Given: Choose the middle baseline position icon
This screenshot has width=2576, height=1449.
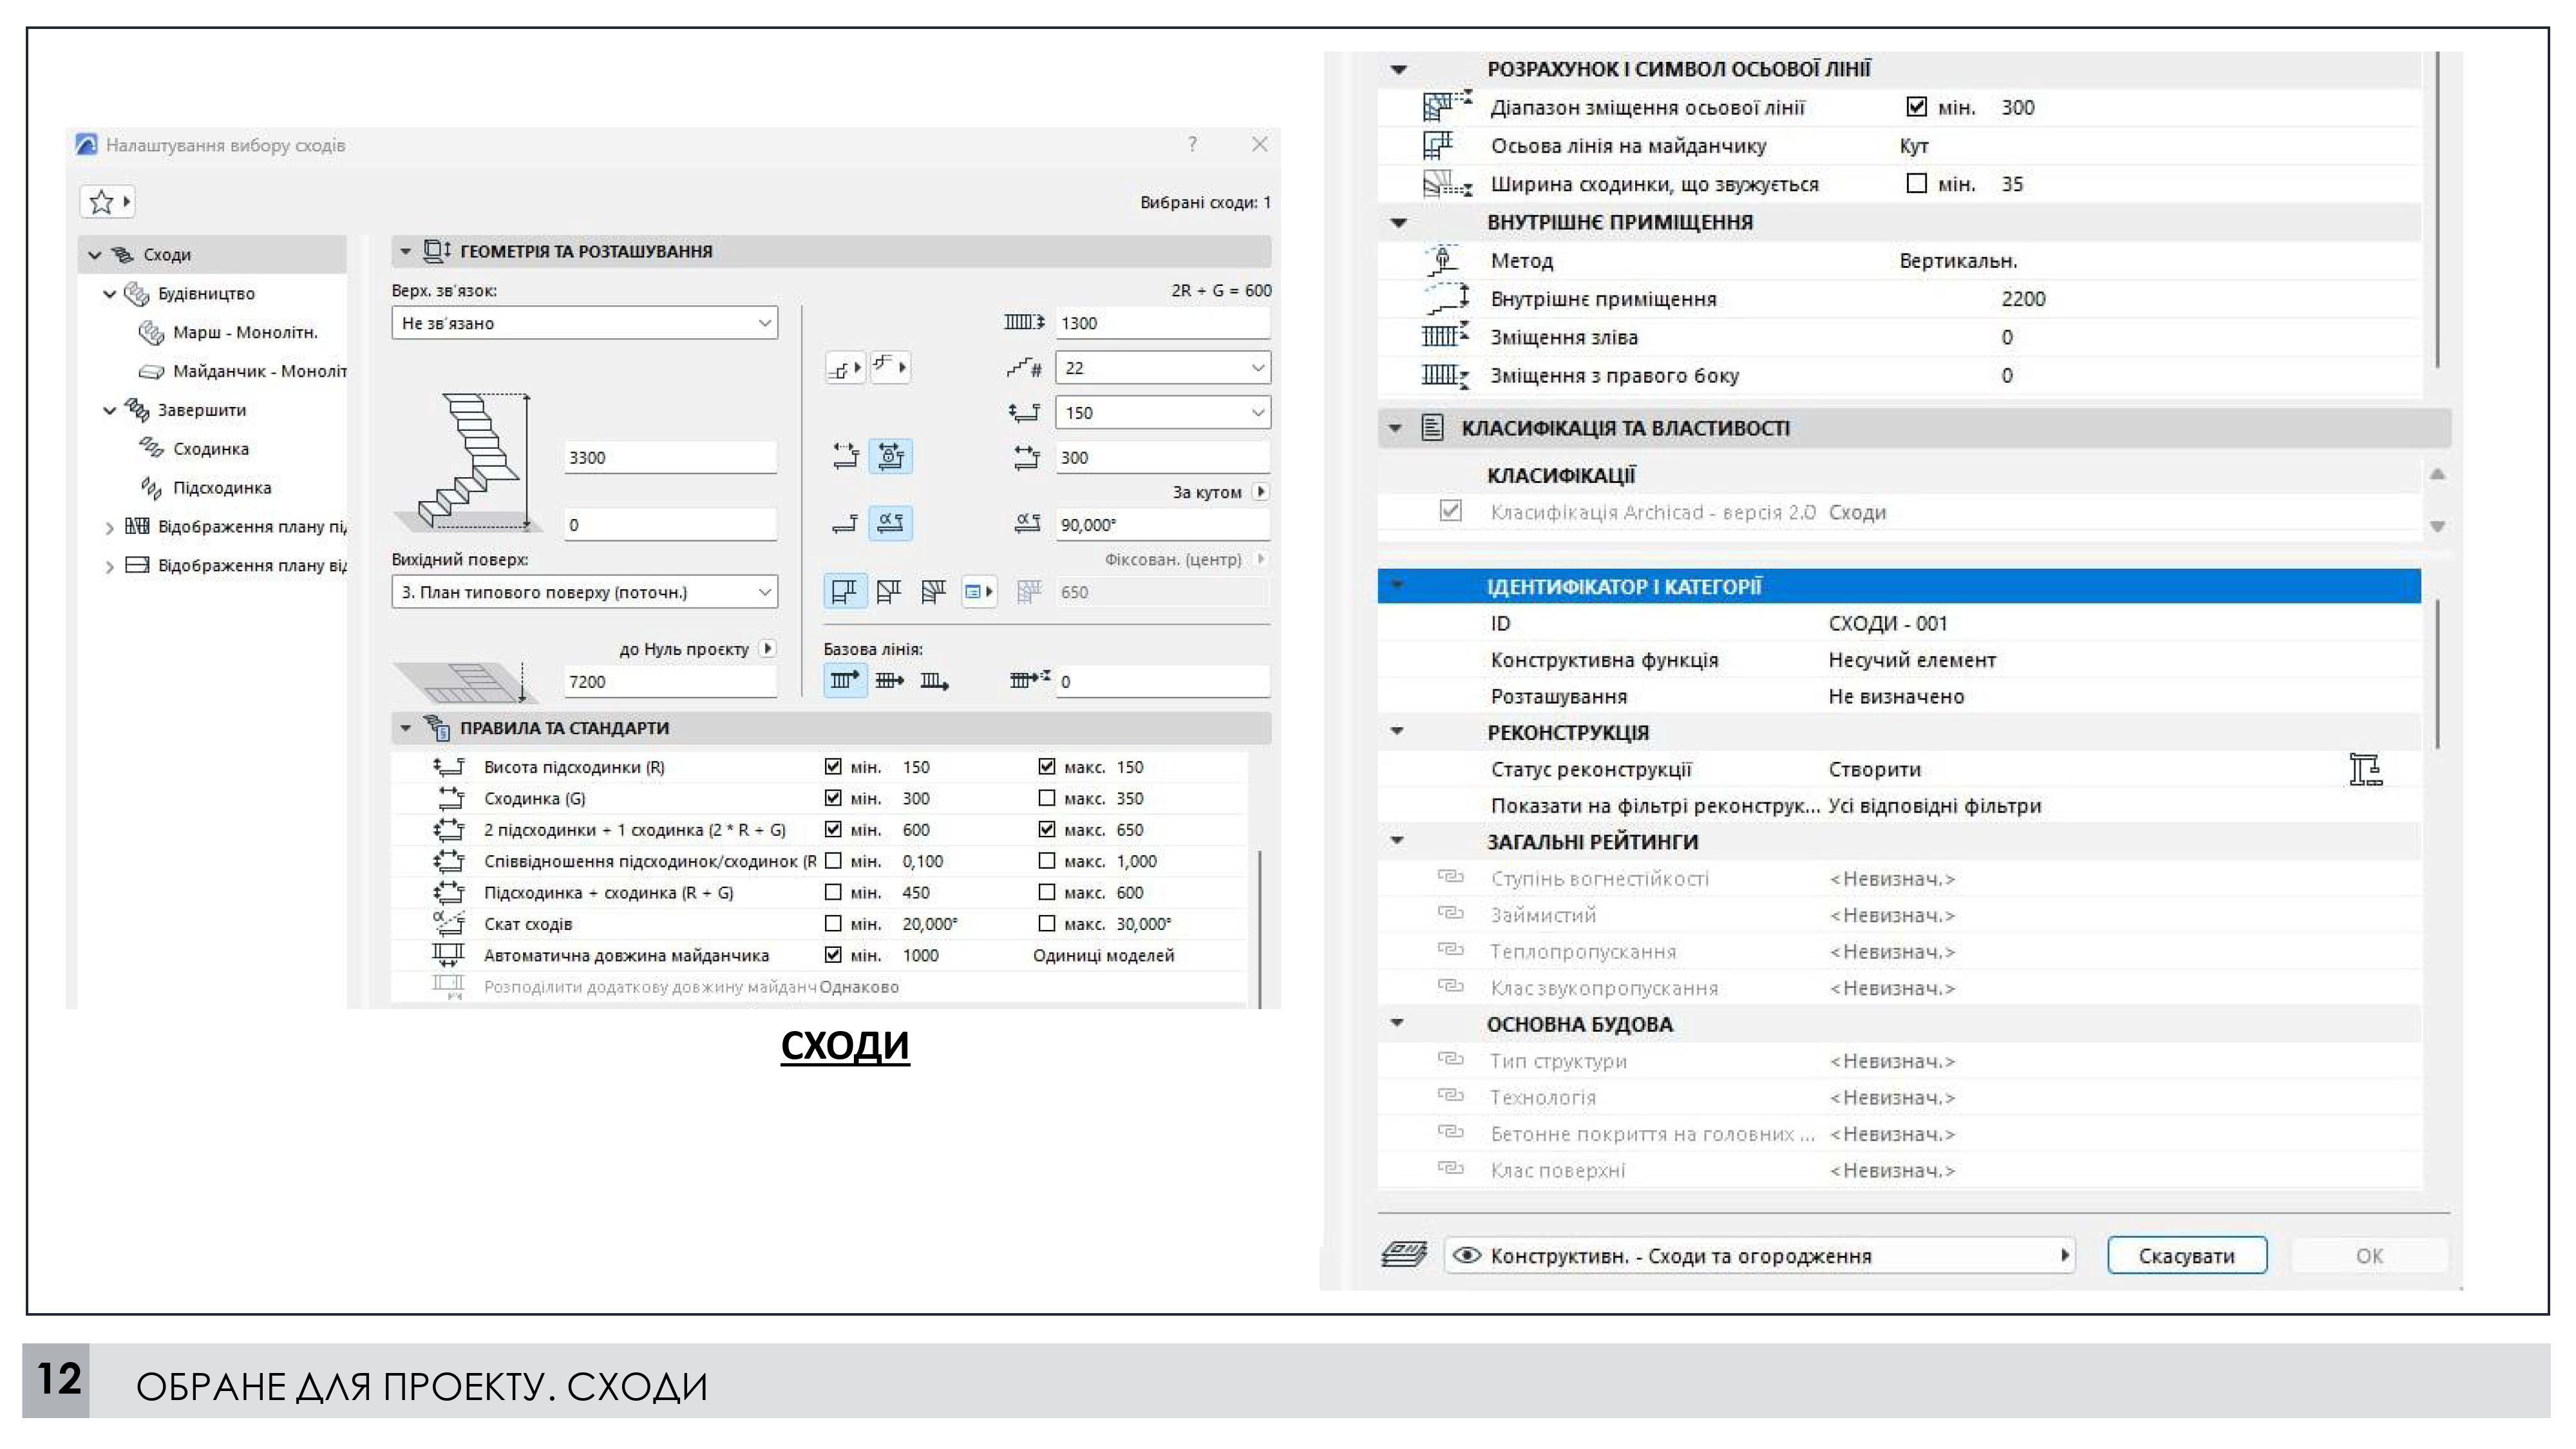Looking at the screenshot, I should (889, 681).
